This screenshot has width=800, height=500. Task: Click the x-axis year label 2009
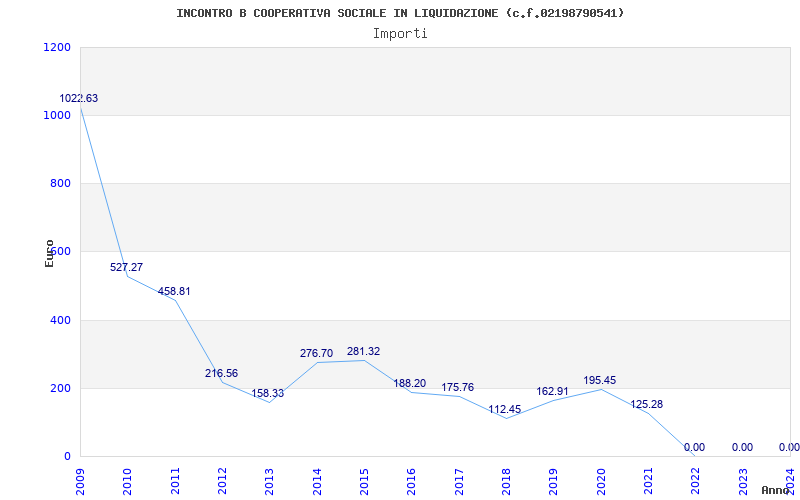pos(80,481)
